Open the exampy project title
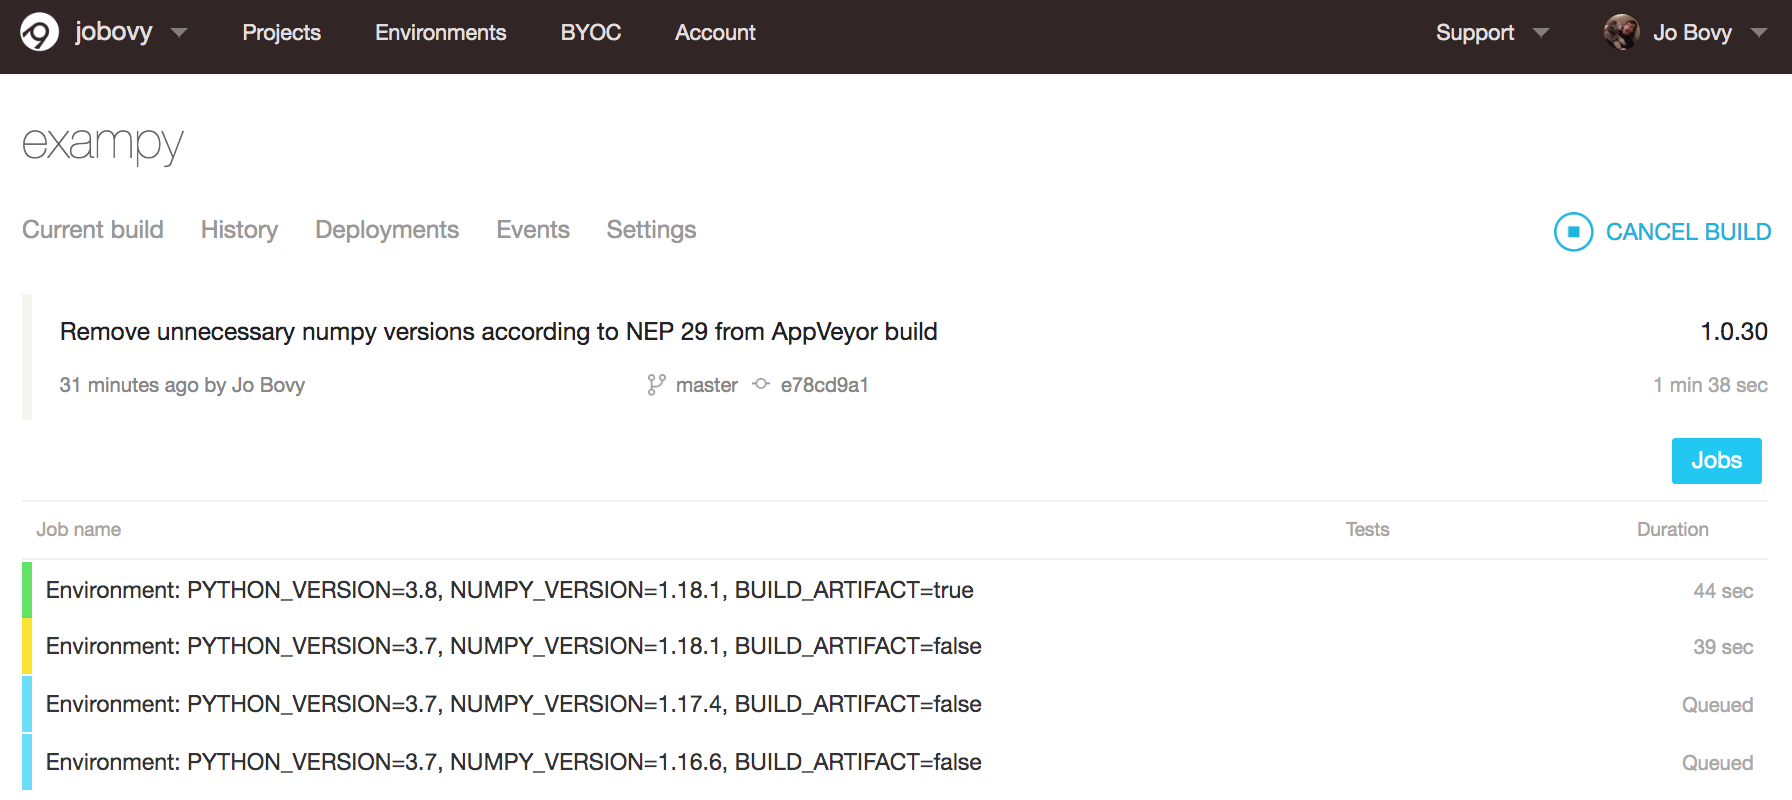1792x800 pixels. (103, 144)
